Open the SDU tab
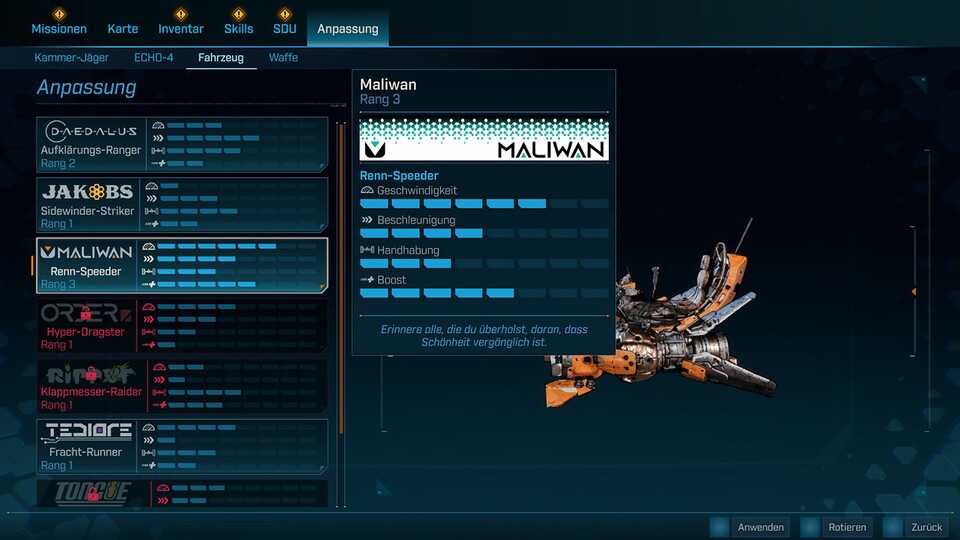The image size is (960, 540). click(285, 29)
